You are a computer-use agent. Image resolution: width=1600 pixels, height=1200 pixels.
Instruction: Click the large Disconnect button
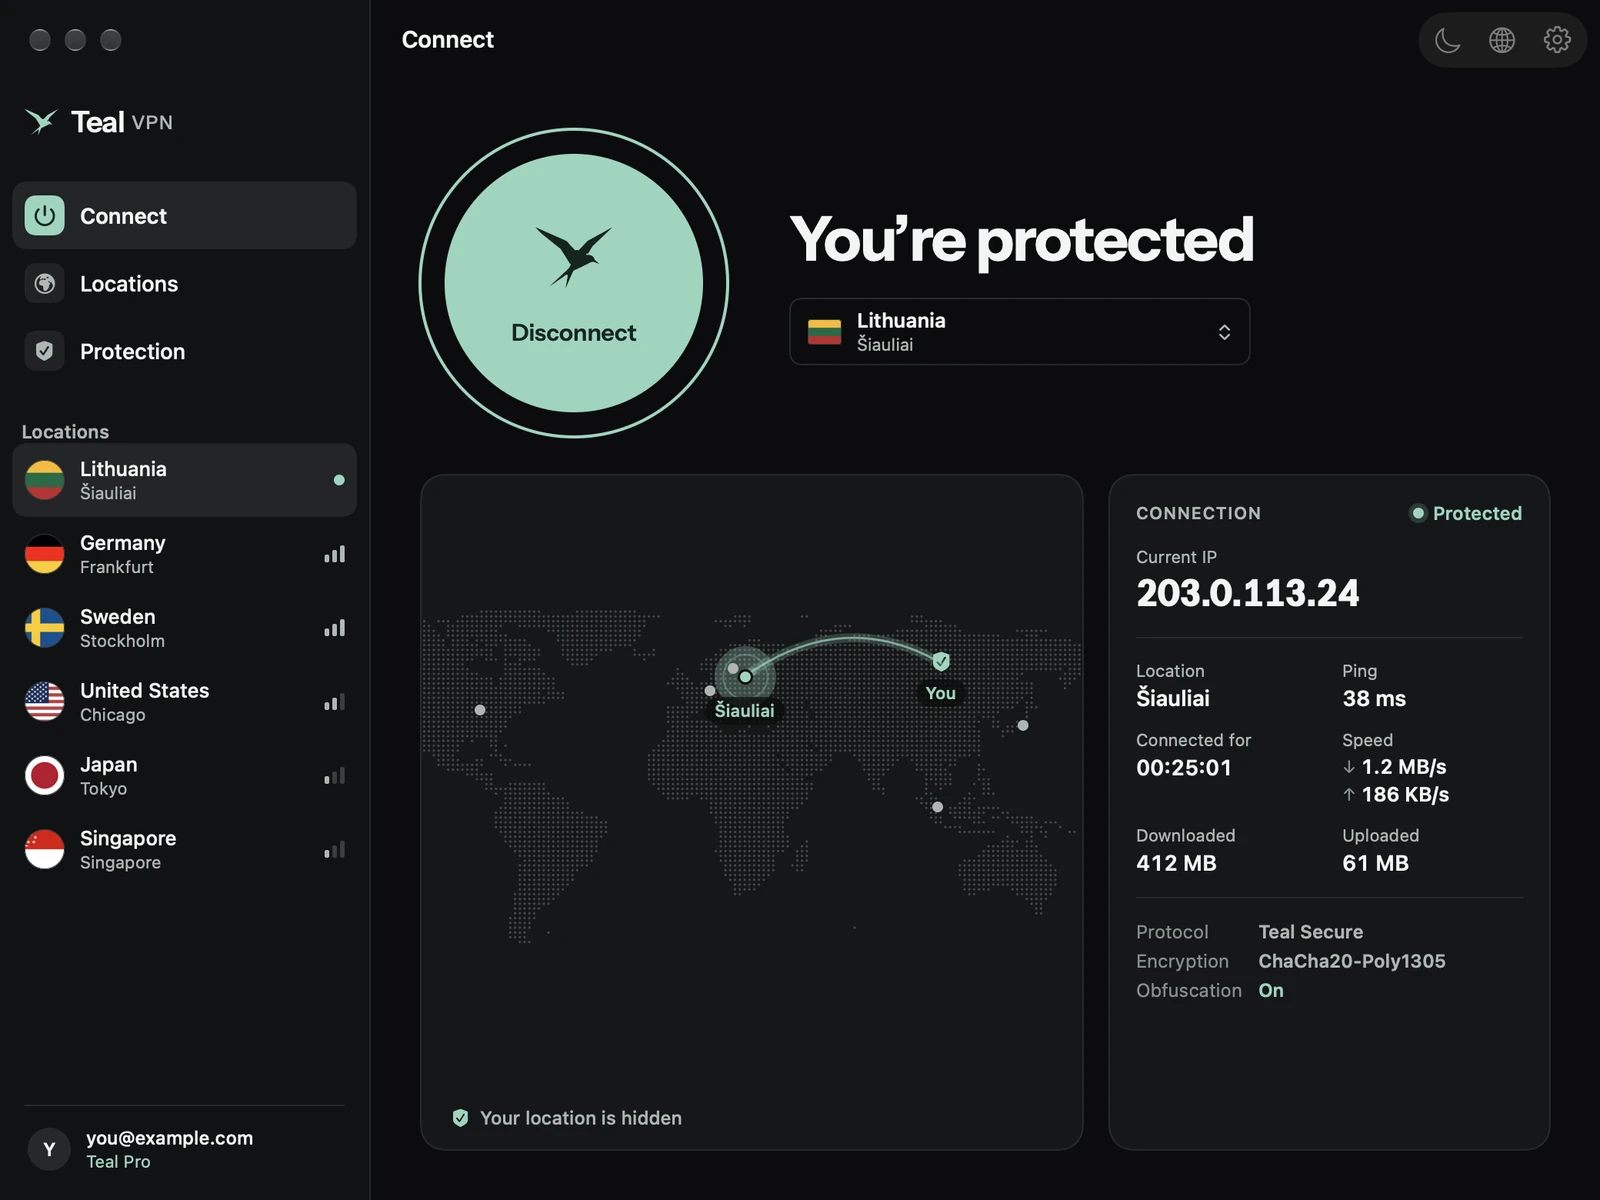coord(574,283)
